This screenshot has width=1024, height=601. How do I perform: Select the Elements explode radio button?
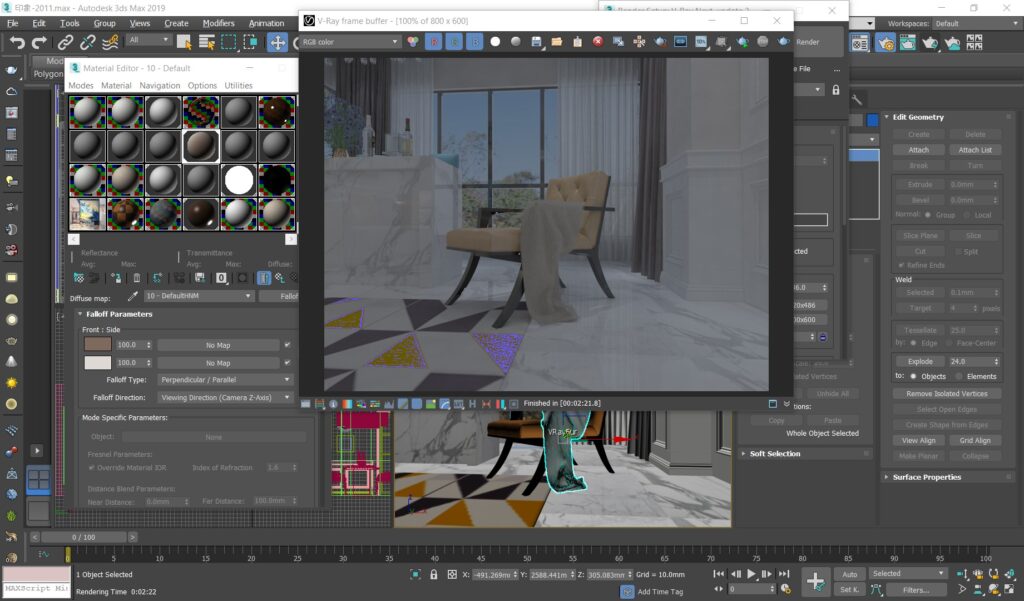(x=959, y=376)
